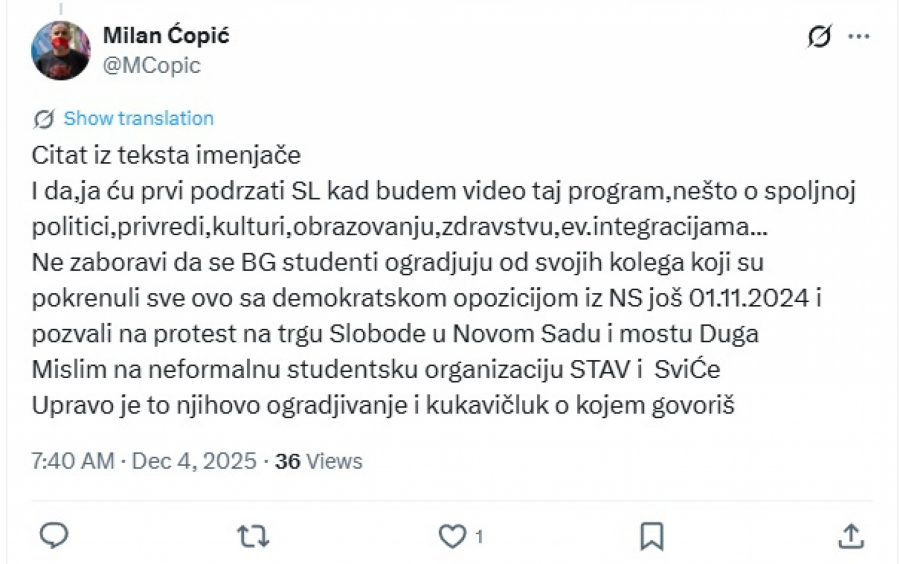Open the @MCopic handle link

[x=152, y=65]
